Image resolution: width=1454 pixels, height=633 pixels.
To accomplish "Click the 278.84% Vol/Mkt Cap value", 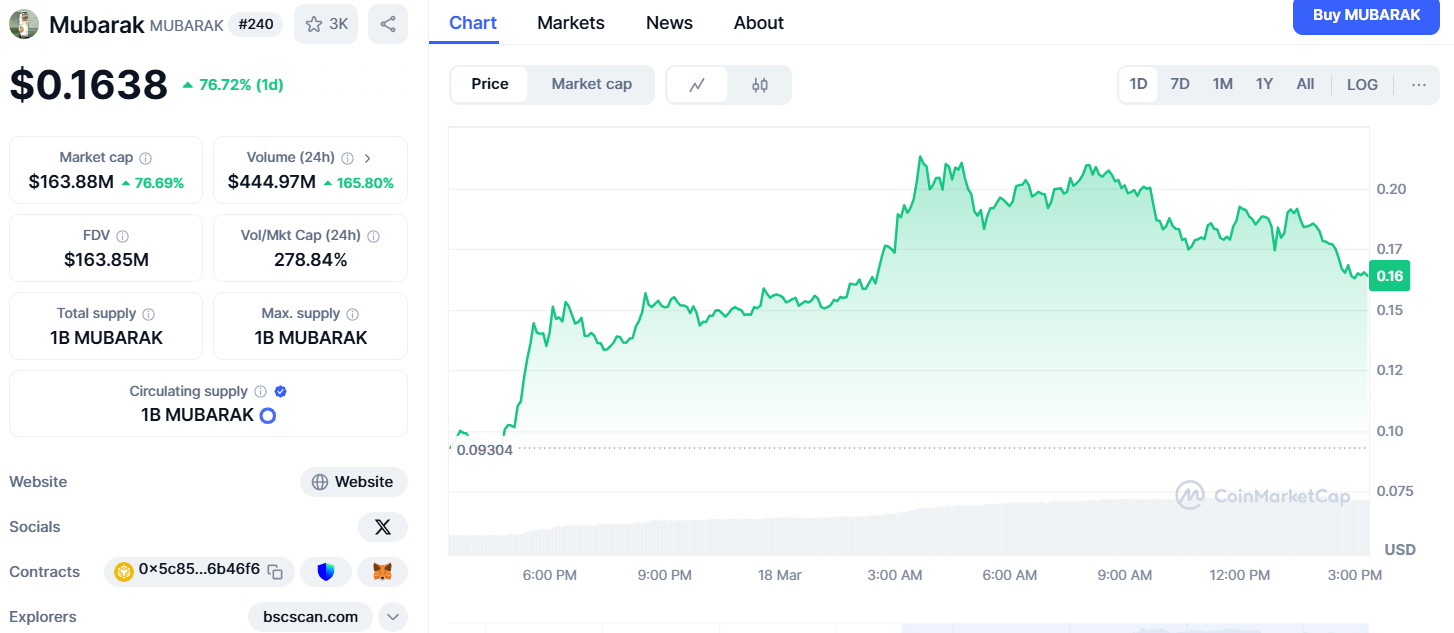I will coord(310,260).
